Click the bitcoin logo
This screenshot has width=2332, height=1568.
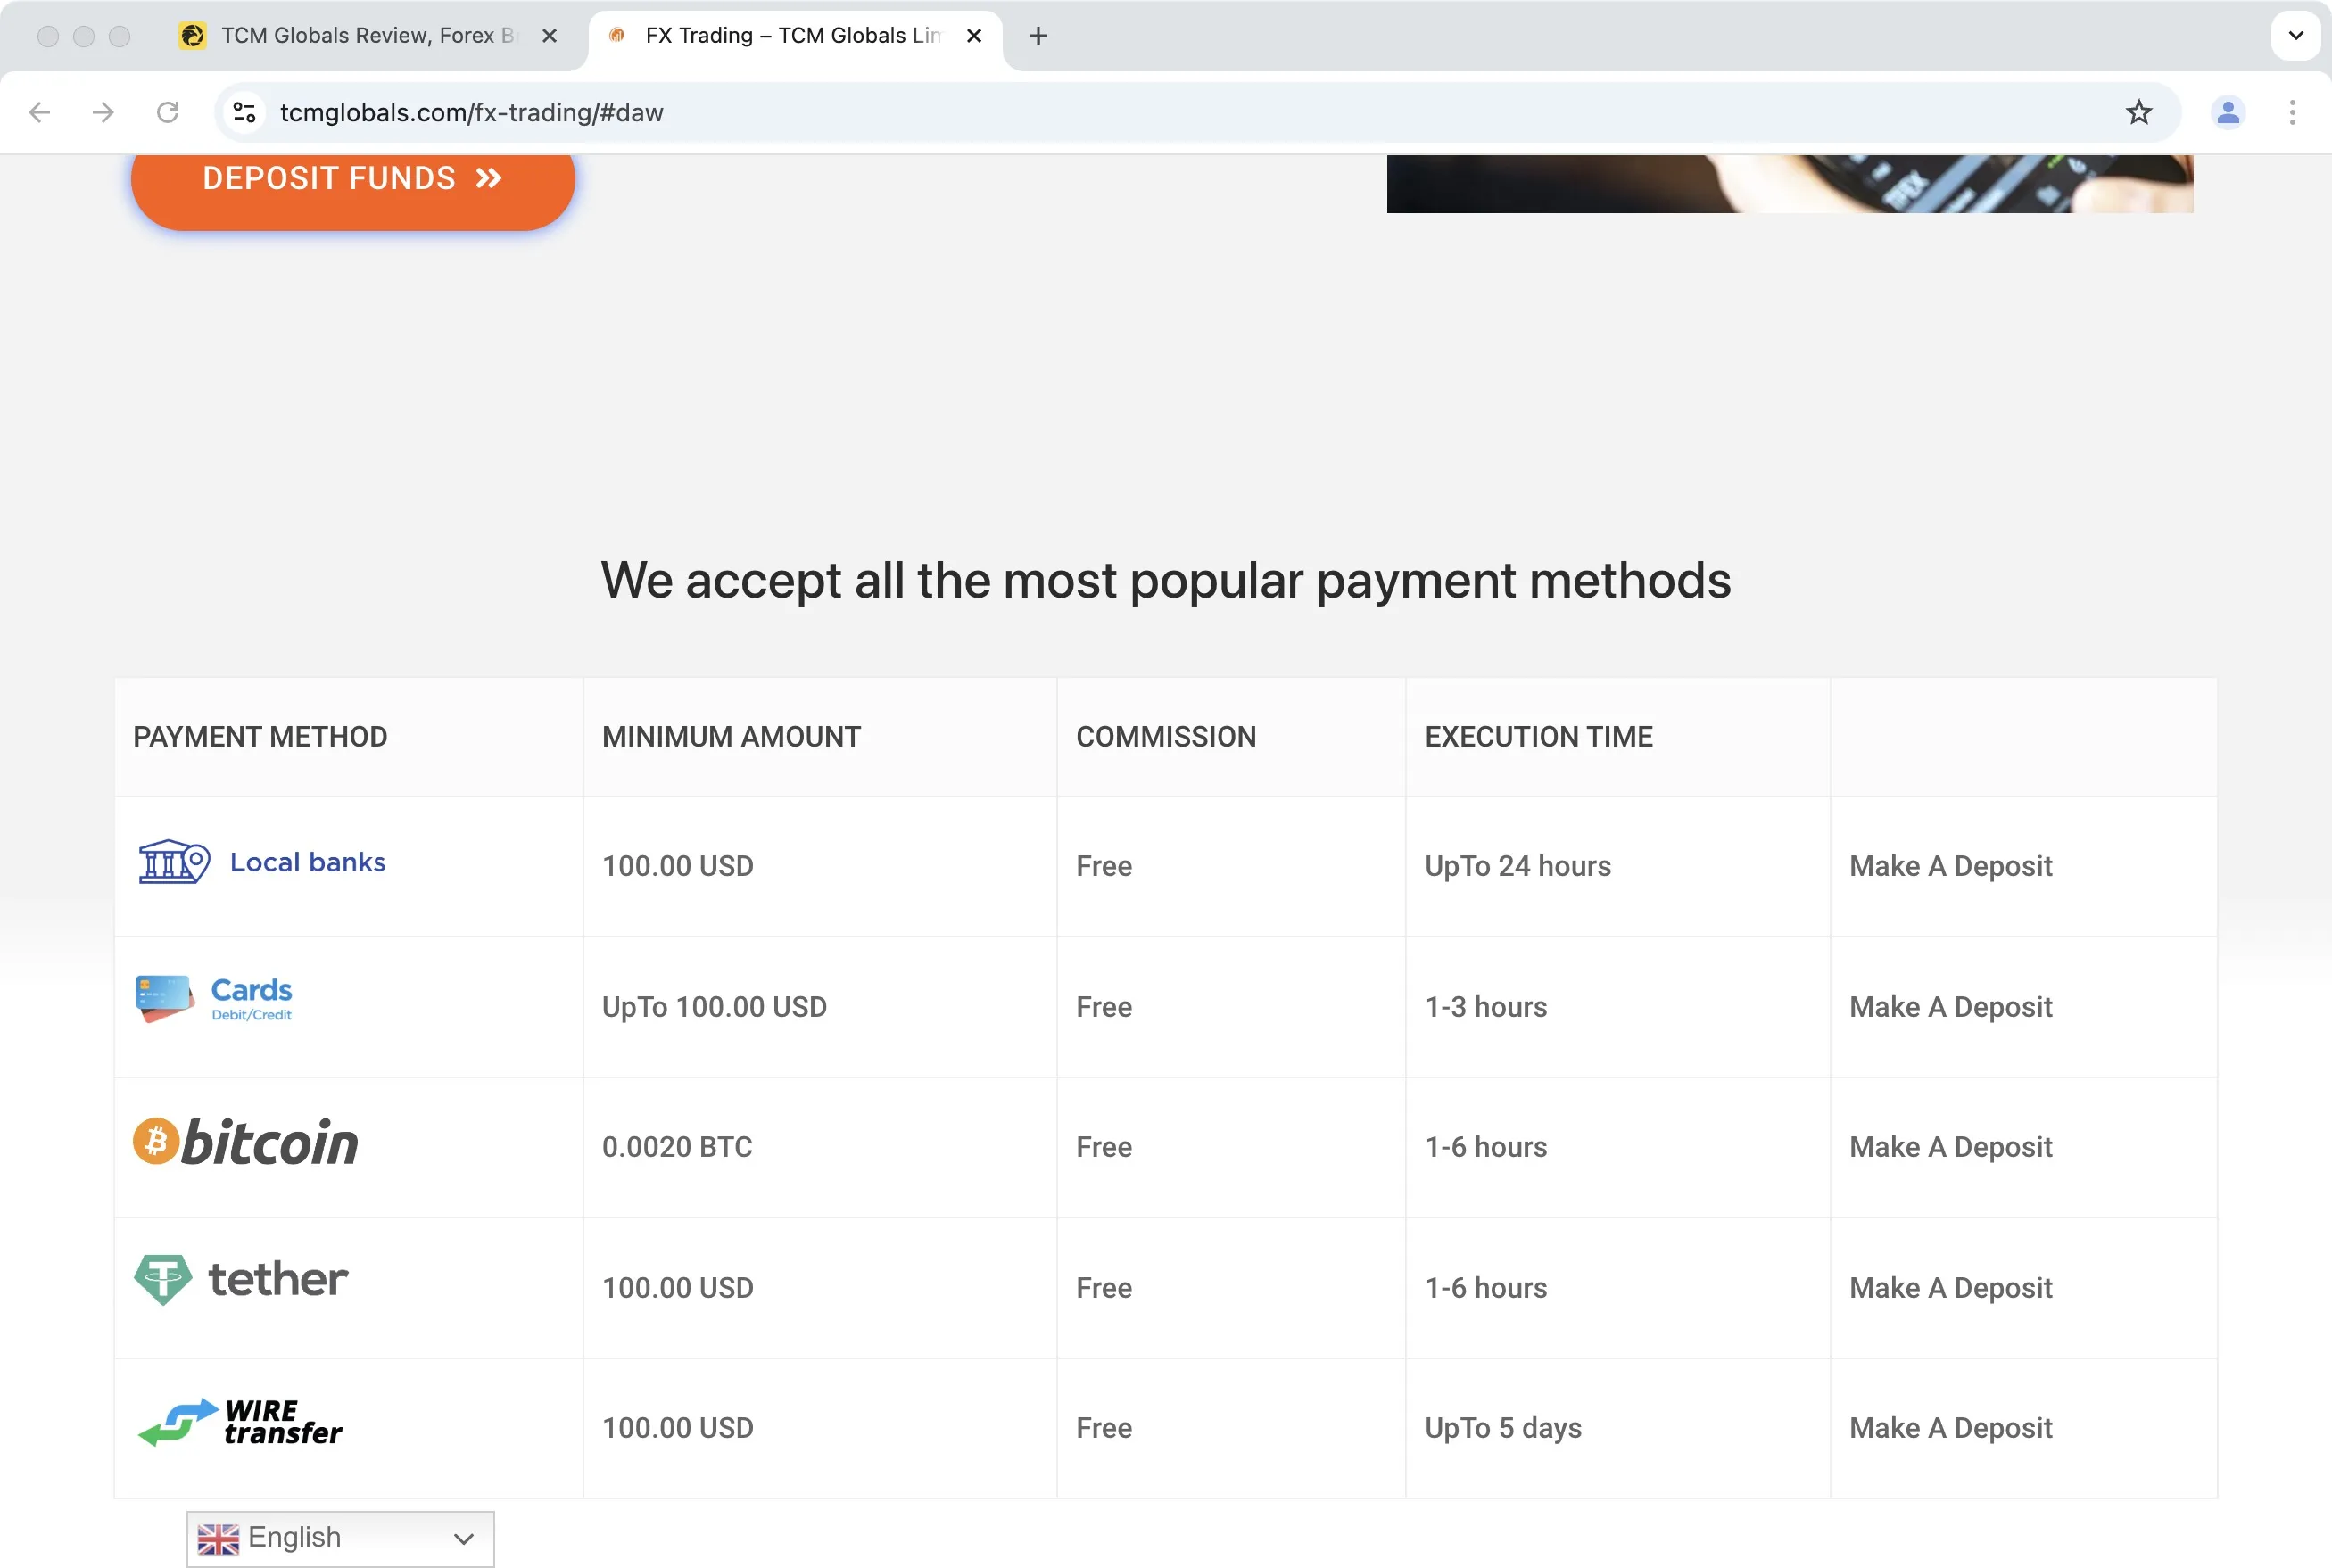pos(245,1142)
